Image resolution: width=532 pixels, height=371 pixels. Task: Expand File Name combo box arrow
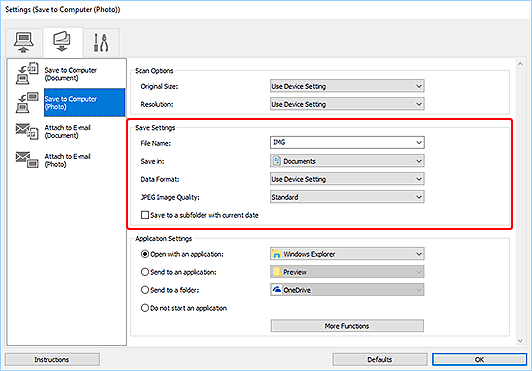tap(419, 143)
